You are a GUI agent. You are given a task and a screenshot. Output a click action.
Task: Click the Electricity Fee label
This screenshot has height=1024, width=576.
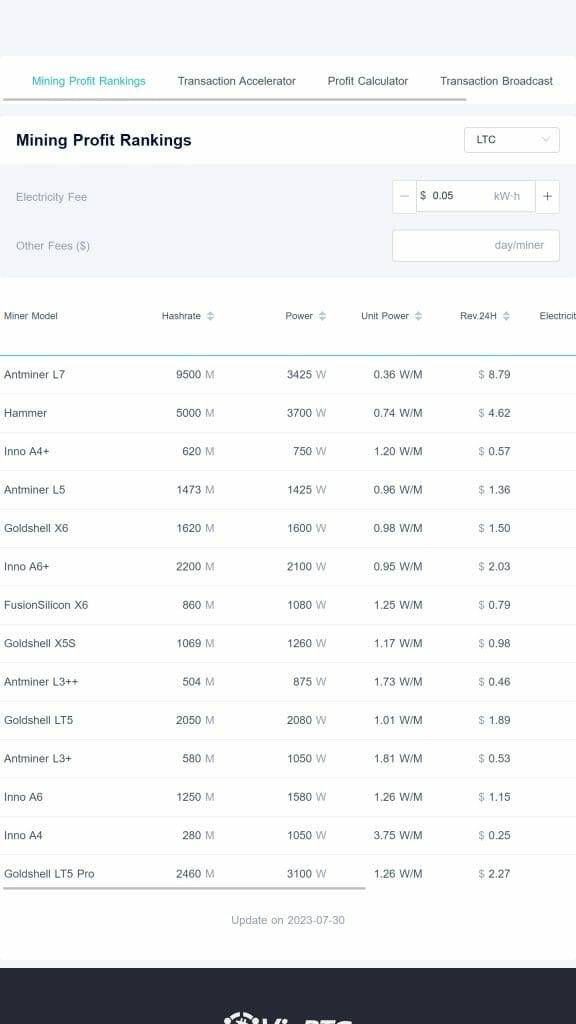(52, 197)
